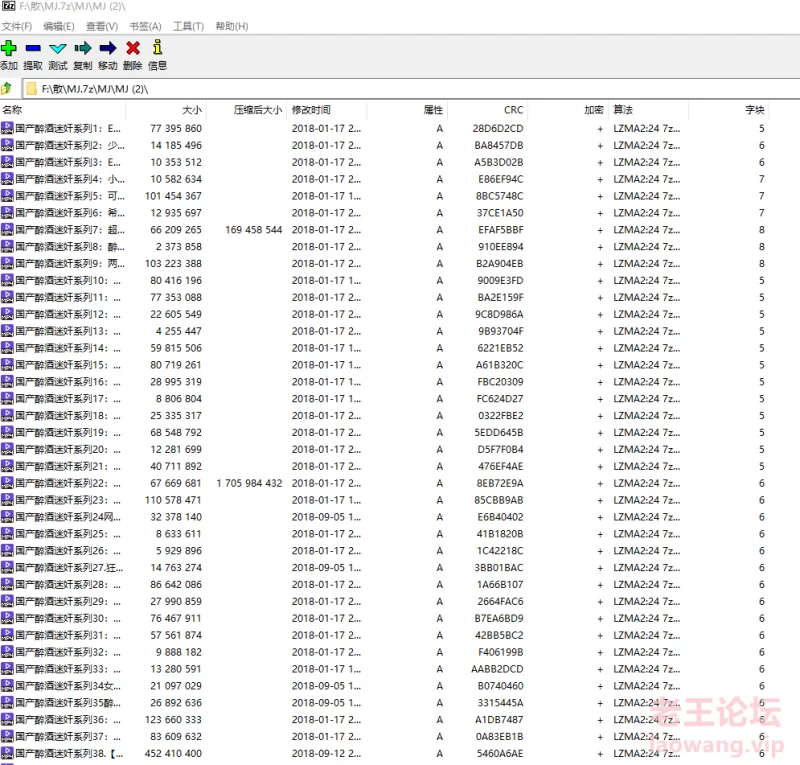Open the 文件(F) menu
The height and width of the screenshot is (765, 800).
17,26
